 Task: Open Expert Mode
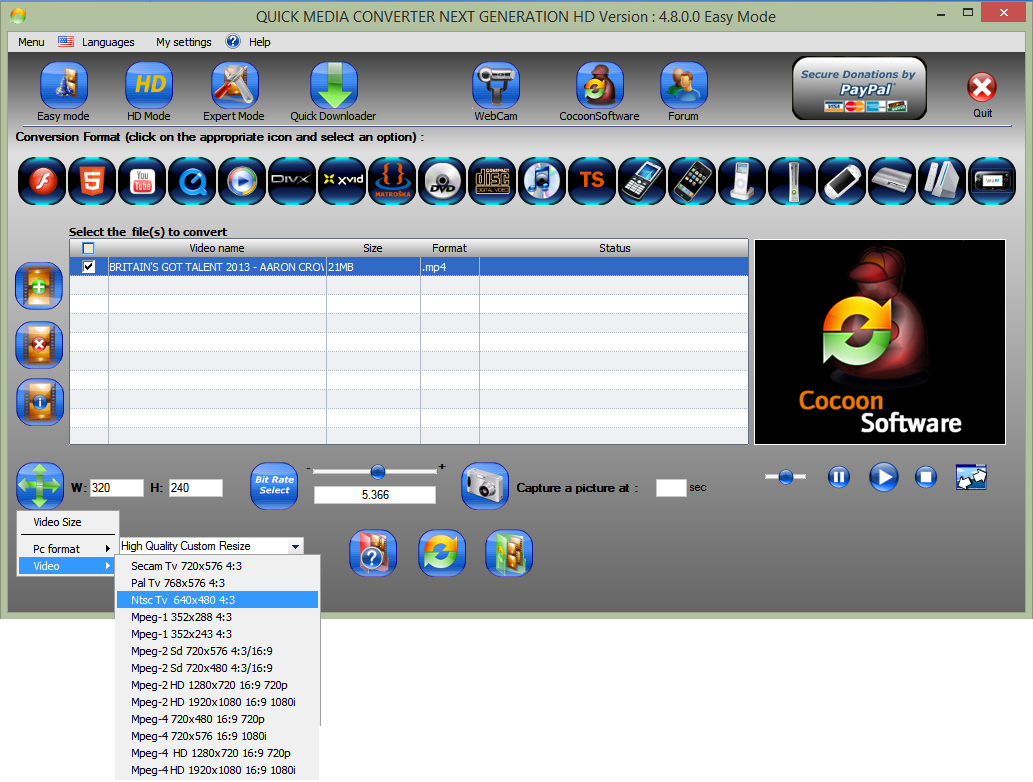pyautogui.click(x=235, y=86)
